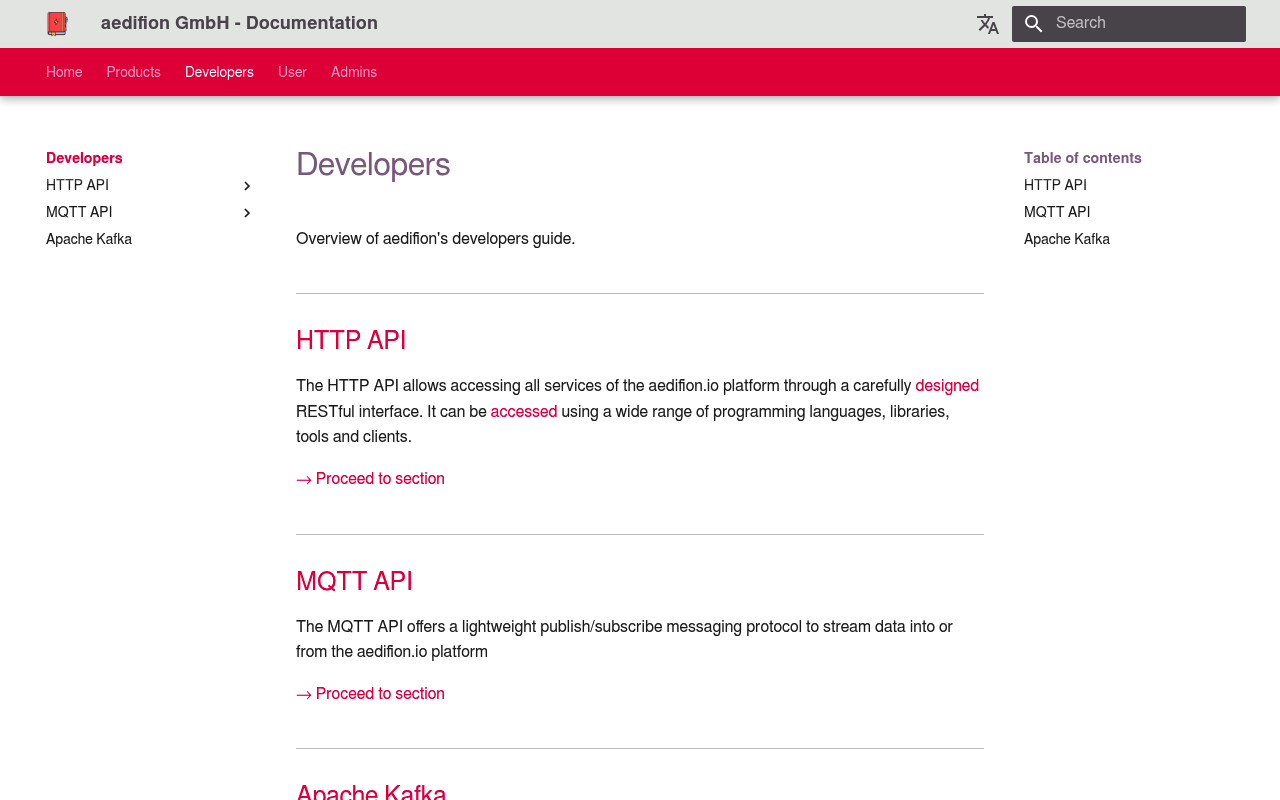Open Apache Kafka in the left sidebar
This screenshot has height=800, width=1280.
89,239
